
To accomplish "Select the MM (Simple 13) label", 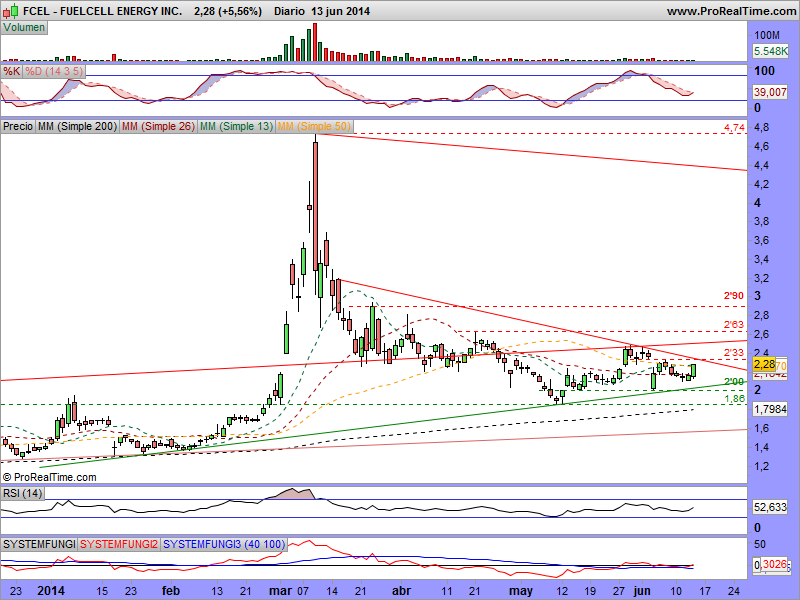I will (236, 126).
